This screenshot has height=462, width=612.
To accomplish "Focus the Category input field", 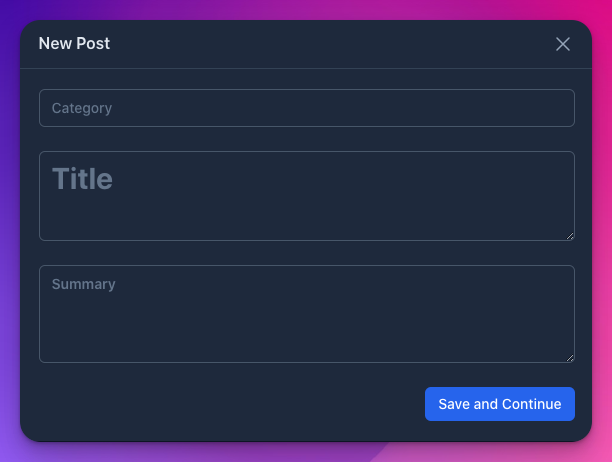I will 306,108.
